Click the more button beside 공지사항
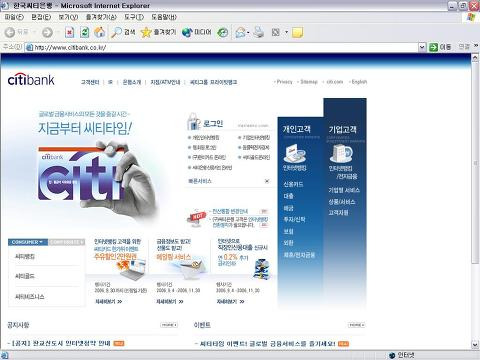This screenshot has height=360, width=480. 169,325
